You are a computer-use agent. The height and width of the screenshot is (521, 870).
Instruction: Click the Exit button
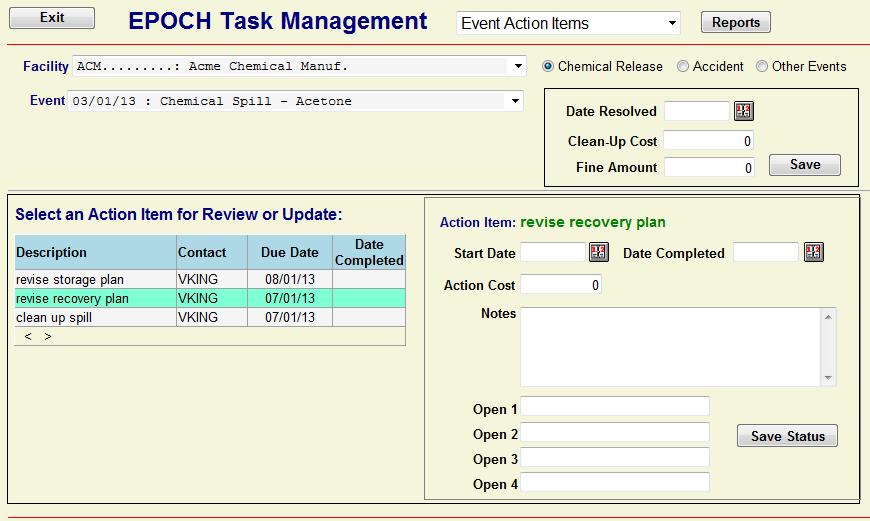tap(52, 18)
